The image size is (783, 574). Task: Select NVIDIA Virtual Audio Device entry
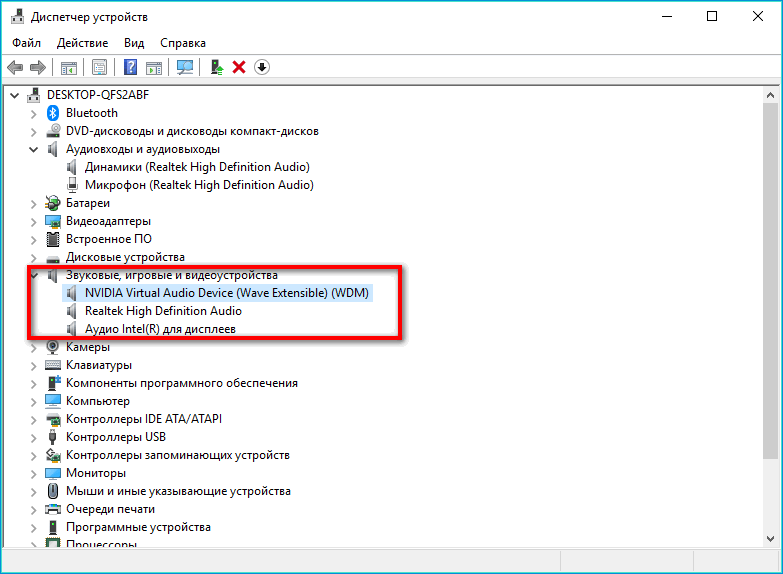226,293
